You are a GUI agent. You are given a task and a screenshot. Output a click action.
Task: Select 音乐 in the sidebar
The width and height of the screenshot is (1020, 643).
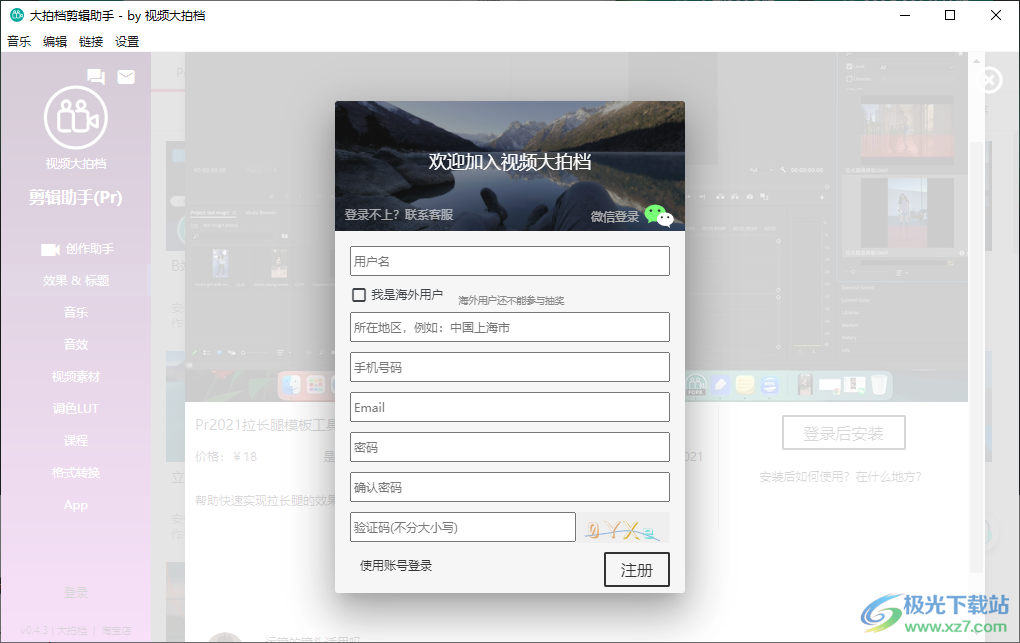pyautogui.click(x=76, y=312)
